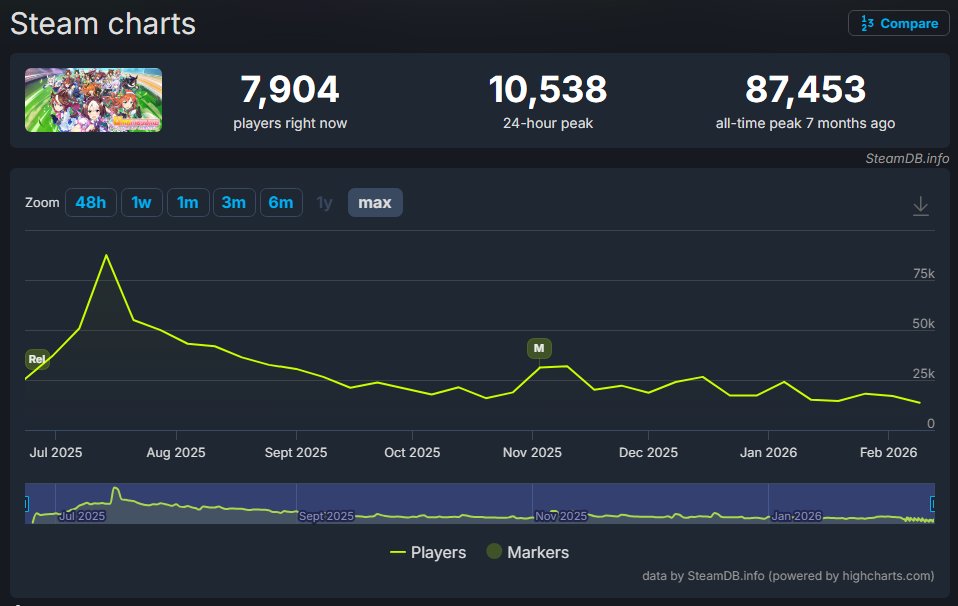The width and height of the screenshot is (958, 606).
Task: Open the SteamDB.info credit link
Action: pyautogui.click(x=907, y=159)
